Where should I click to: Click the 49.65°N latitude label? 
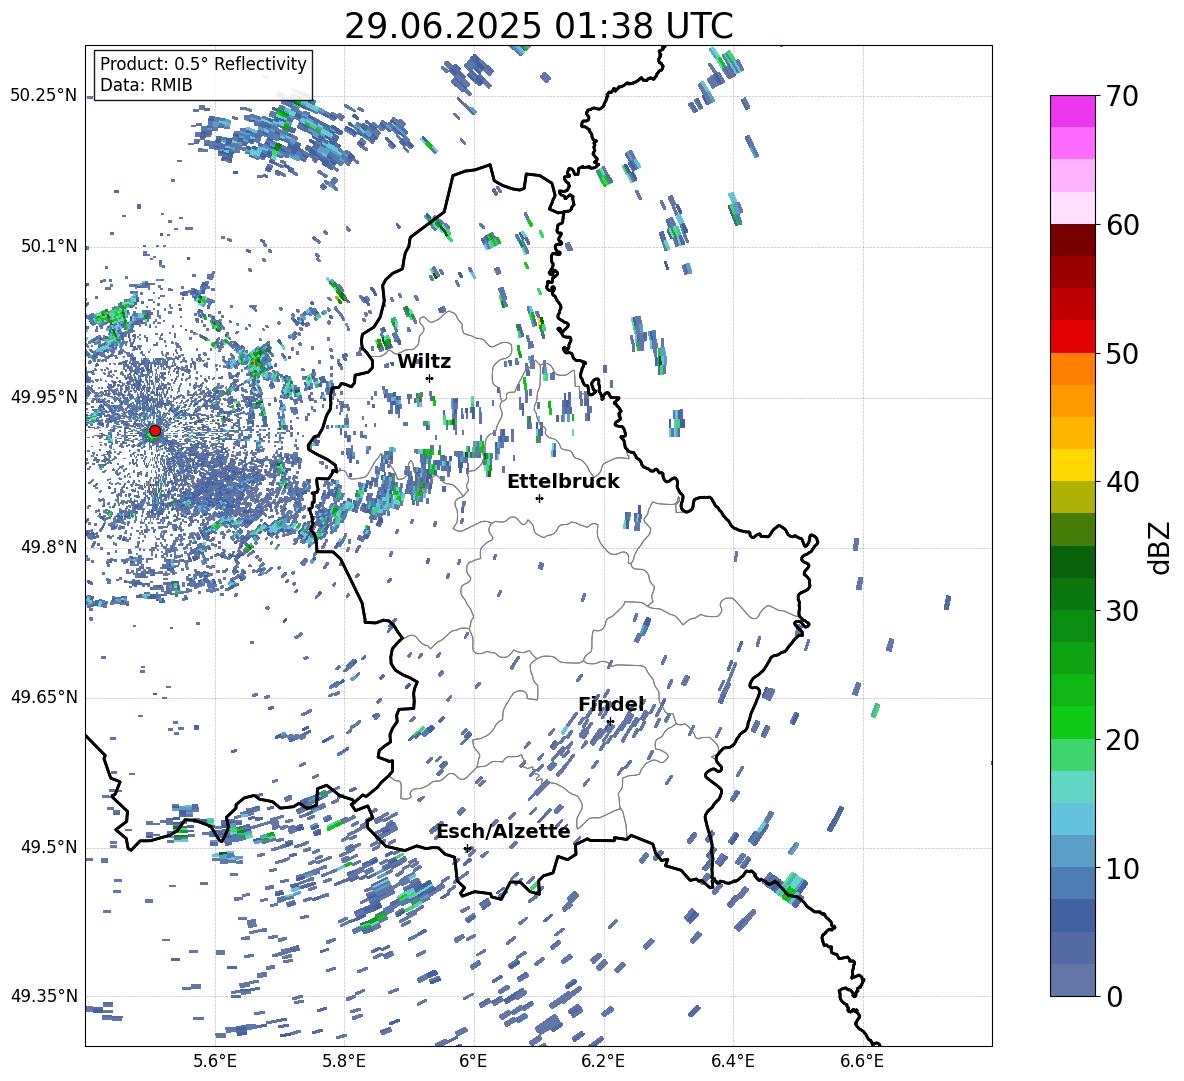click(x=44, y=697)
